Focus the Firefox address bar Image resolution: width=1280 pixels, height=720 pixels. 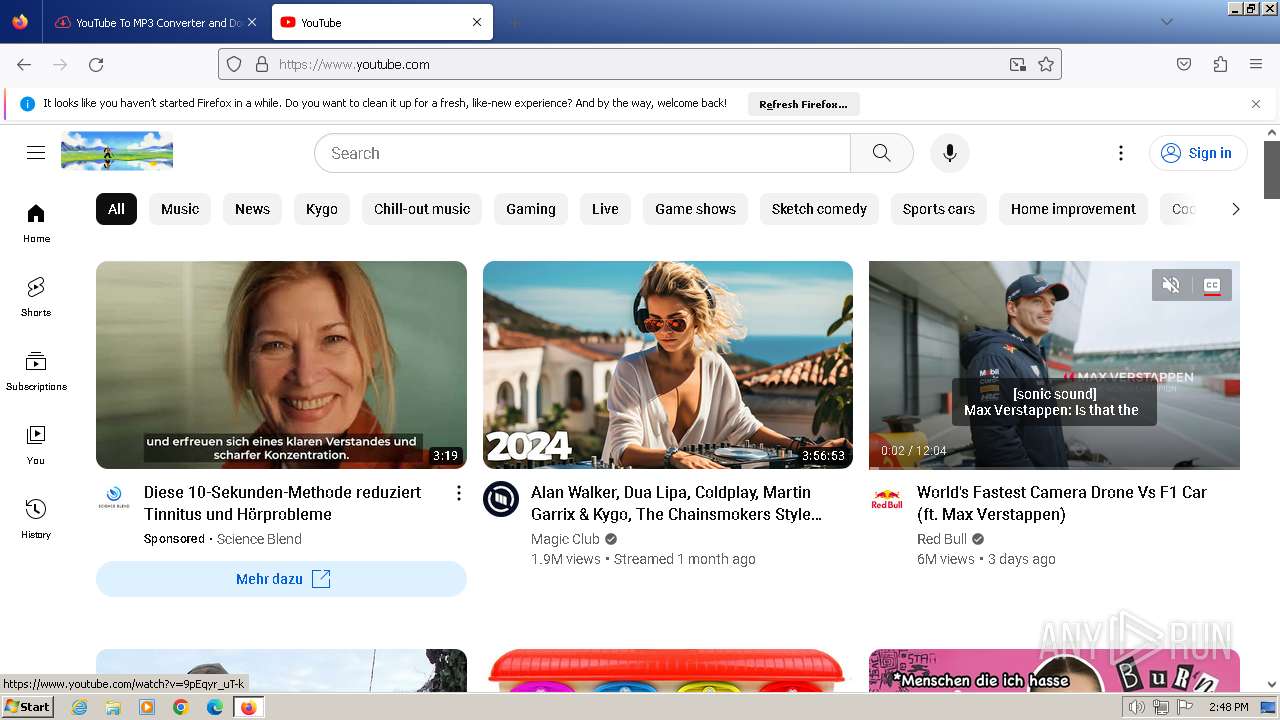point(640,64)
